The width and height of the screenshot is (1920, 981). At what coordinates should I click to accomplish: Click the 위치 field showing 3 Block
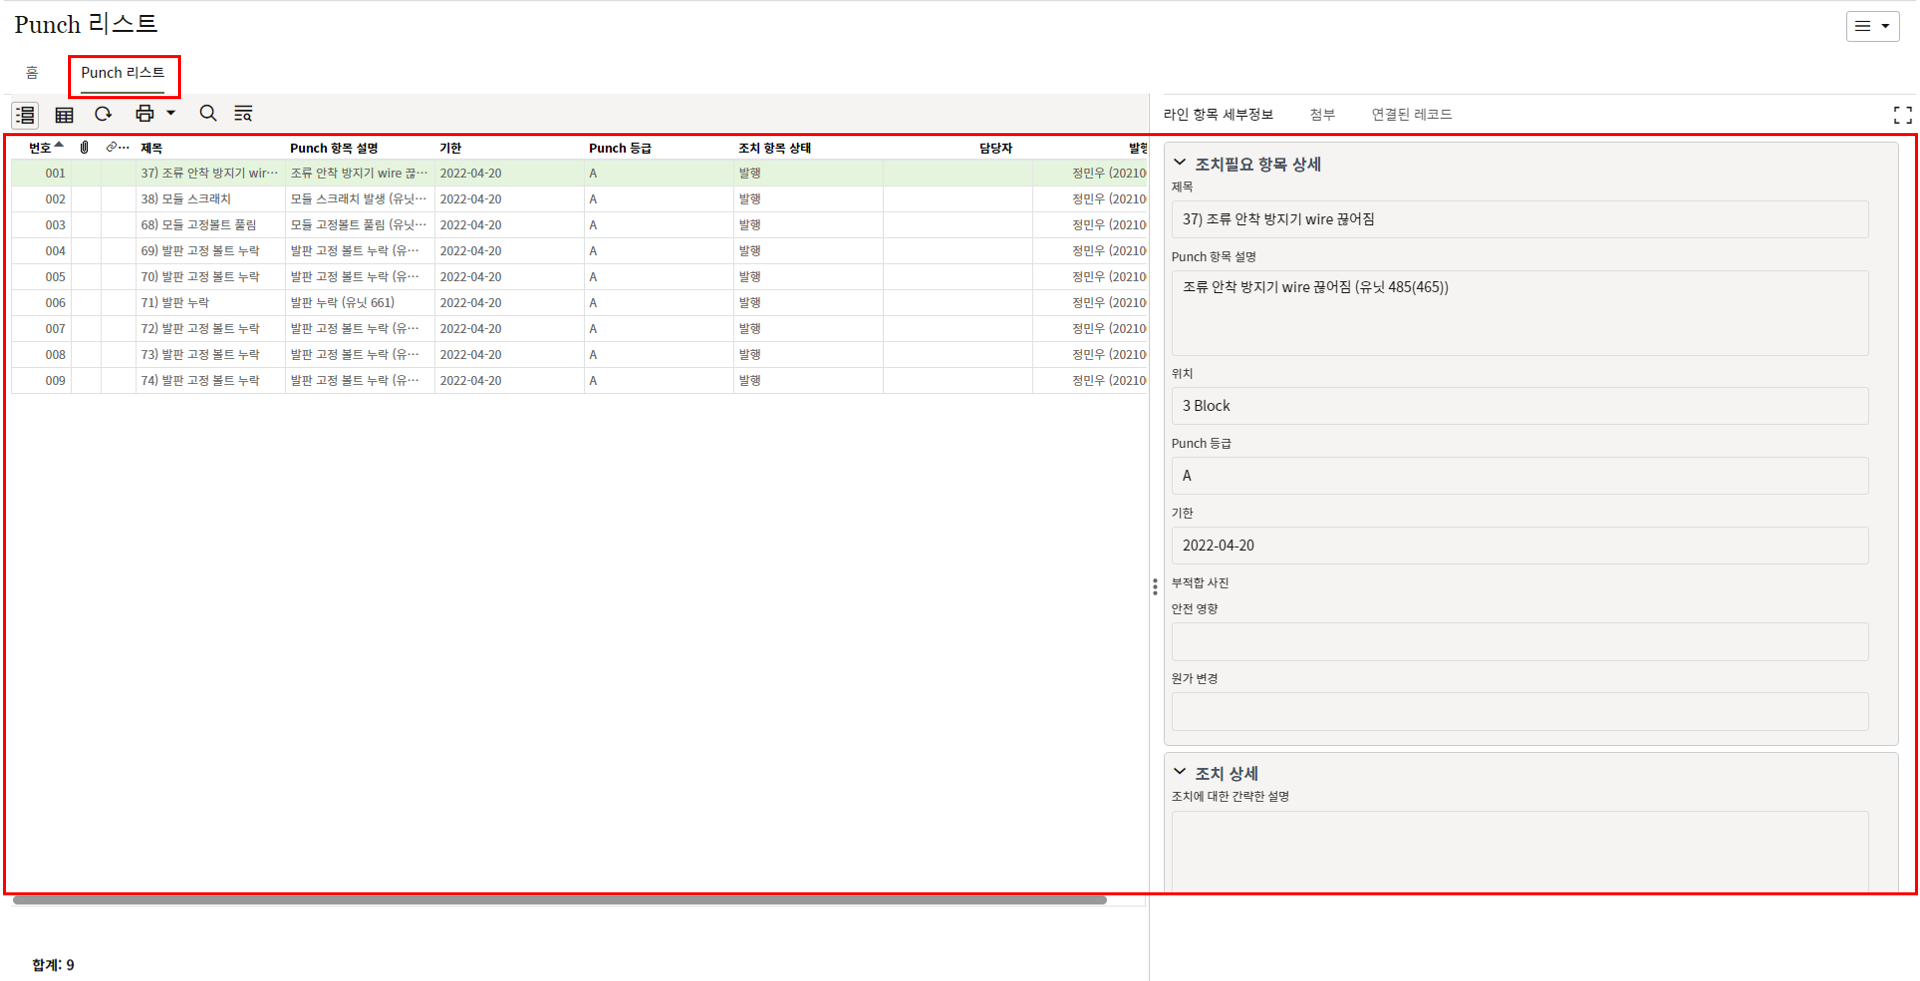coord(1518,406)
